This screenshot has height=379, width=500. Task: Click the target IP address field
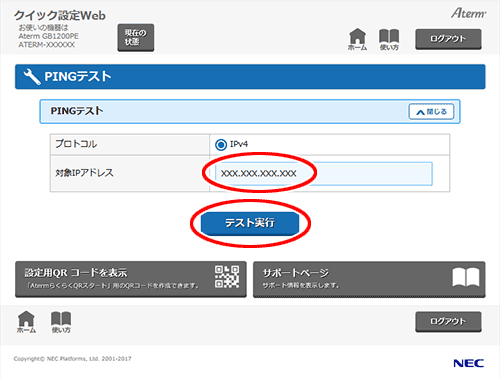323,173
